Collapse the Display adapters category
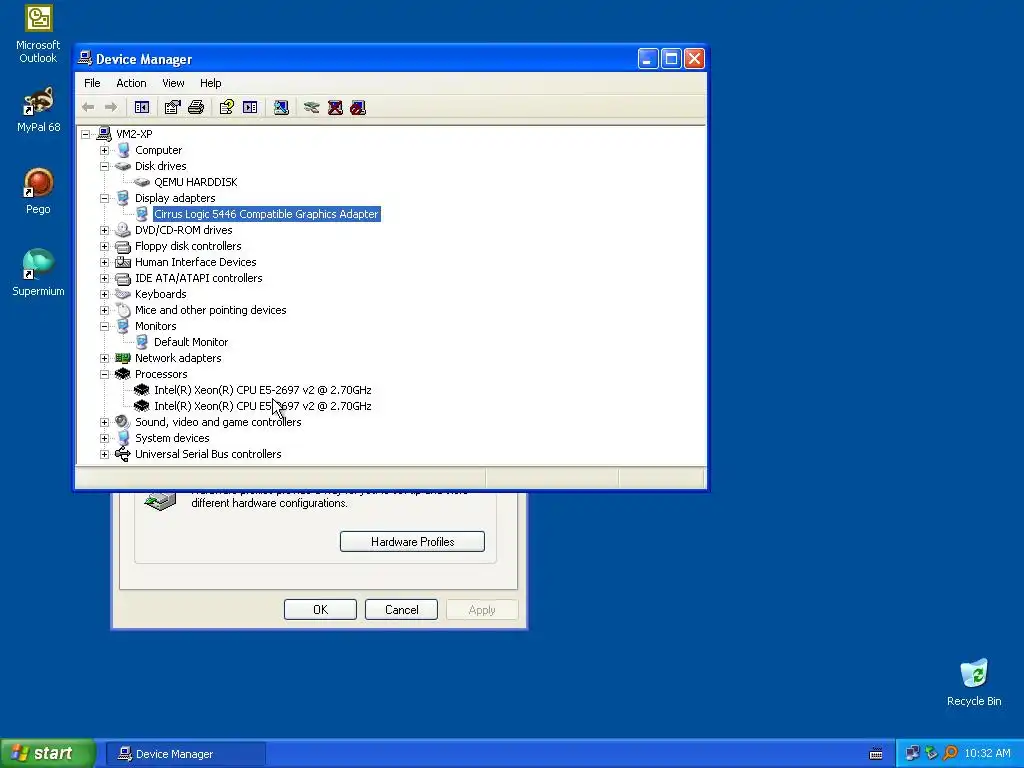This screenshot has height=768, width=1024. pyautogui.click(x=104, y=199)
